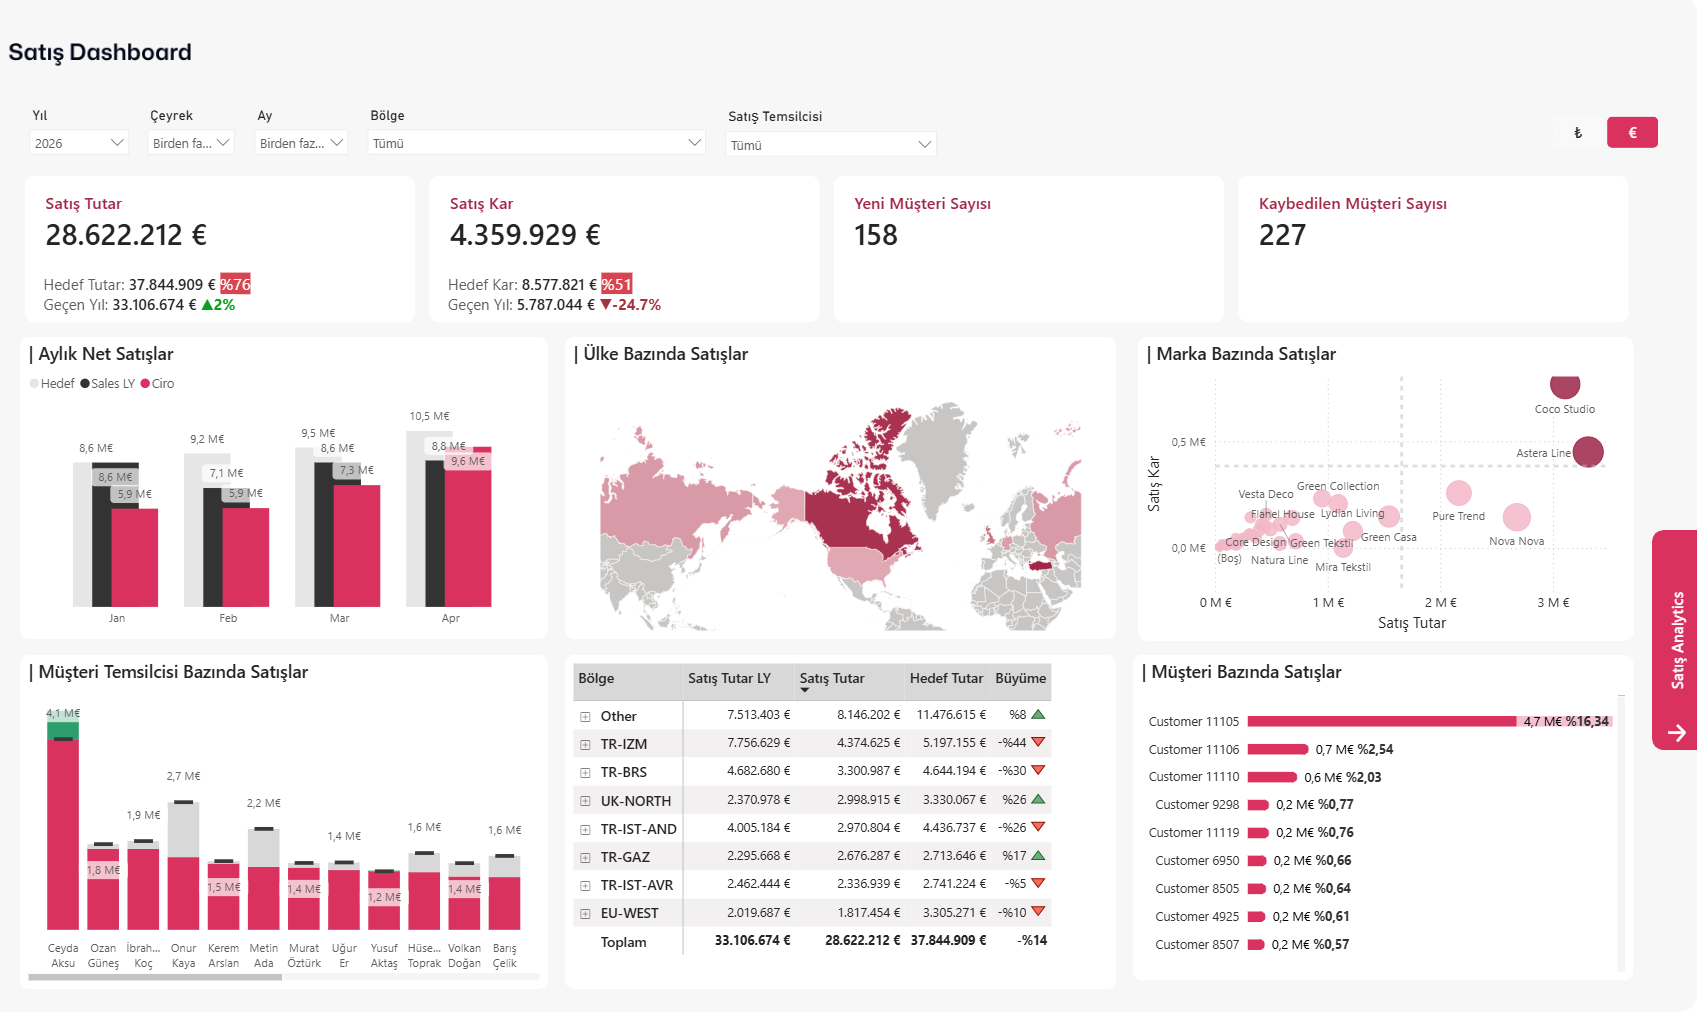Expand the EU-WEST region row
Viewport: 1697px width, 1012px height.
(x=585, y=913)
